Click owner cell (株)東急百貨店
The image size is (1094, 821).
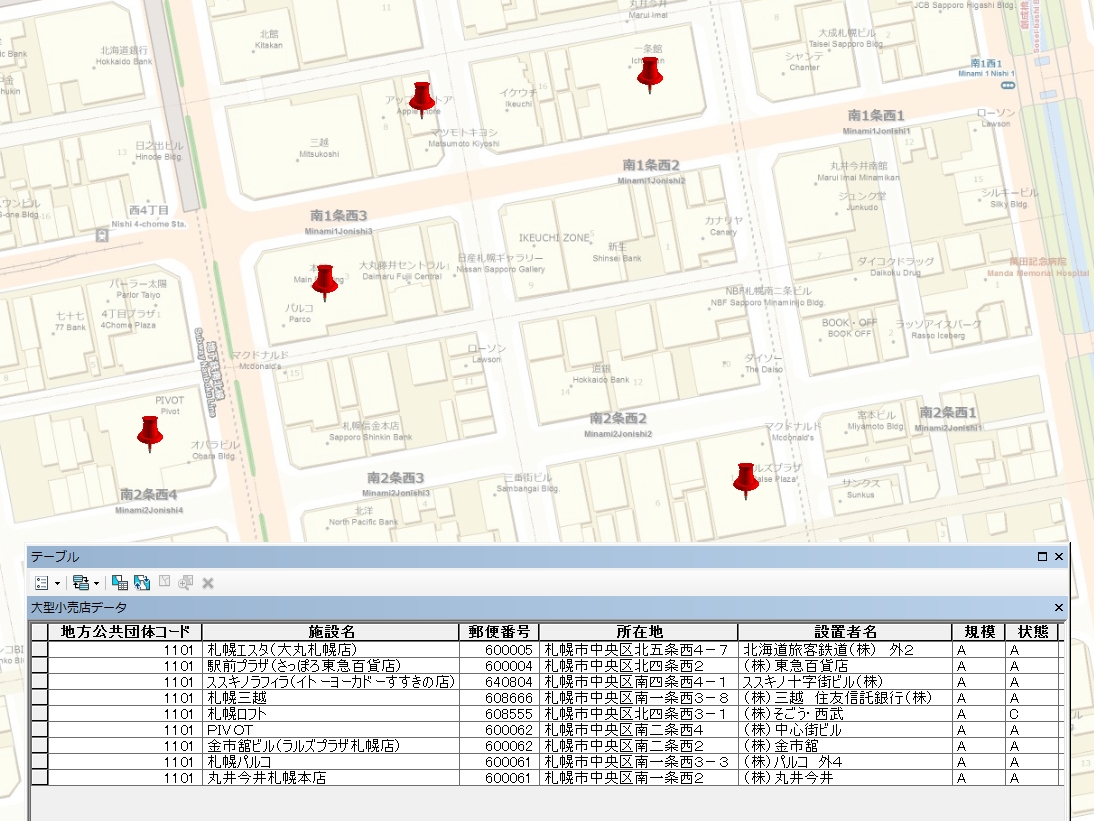pos(845,665)
